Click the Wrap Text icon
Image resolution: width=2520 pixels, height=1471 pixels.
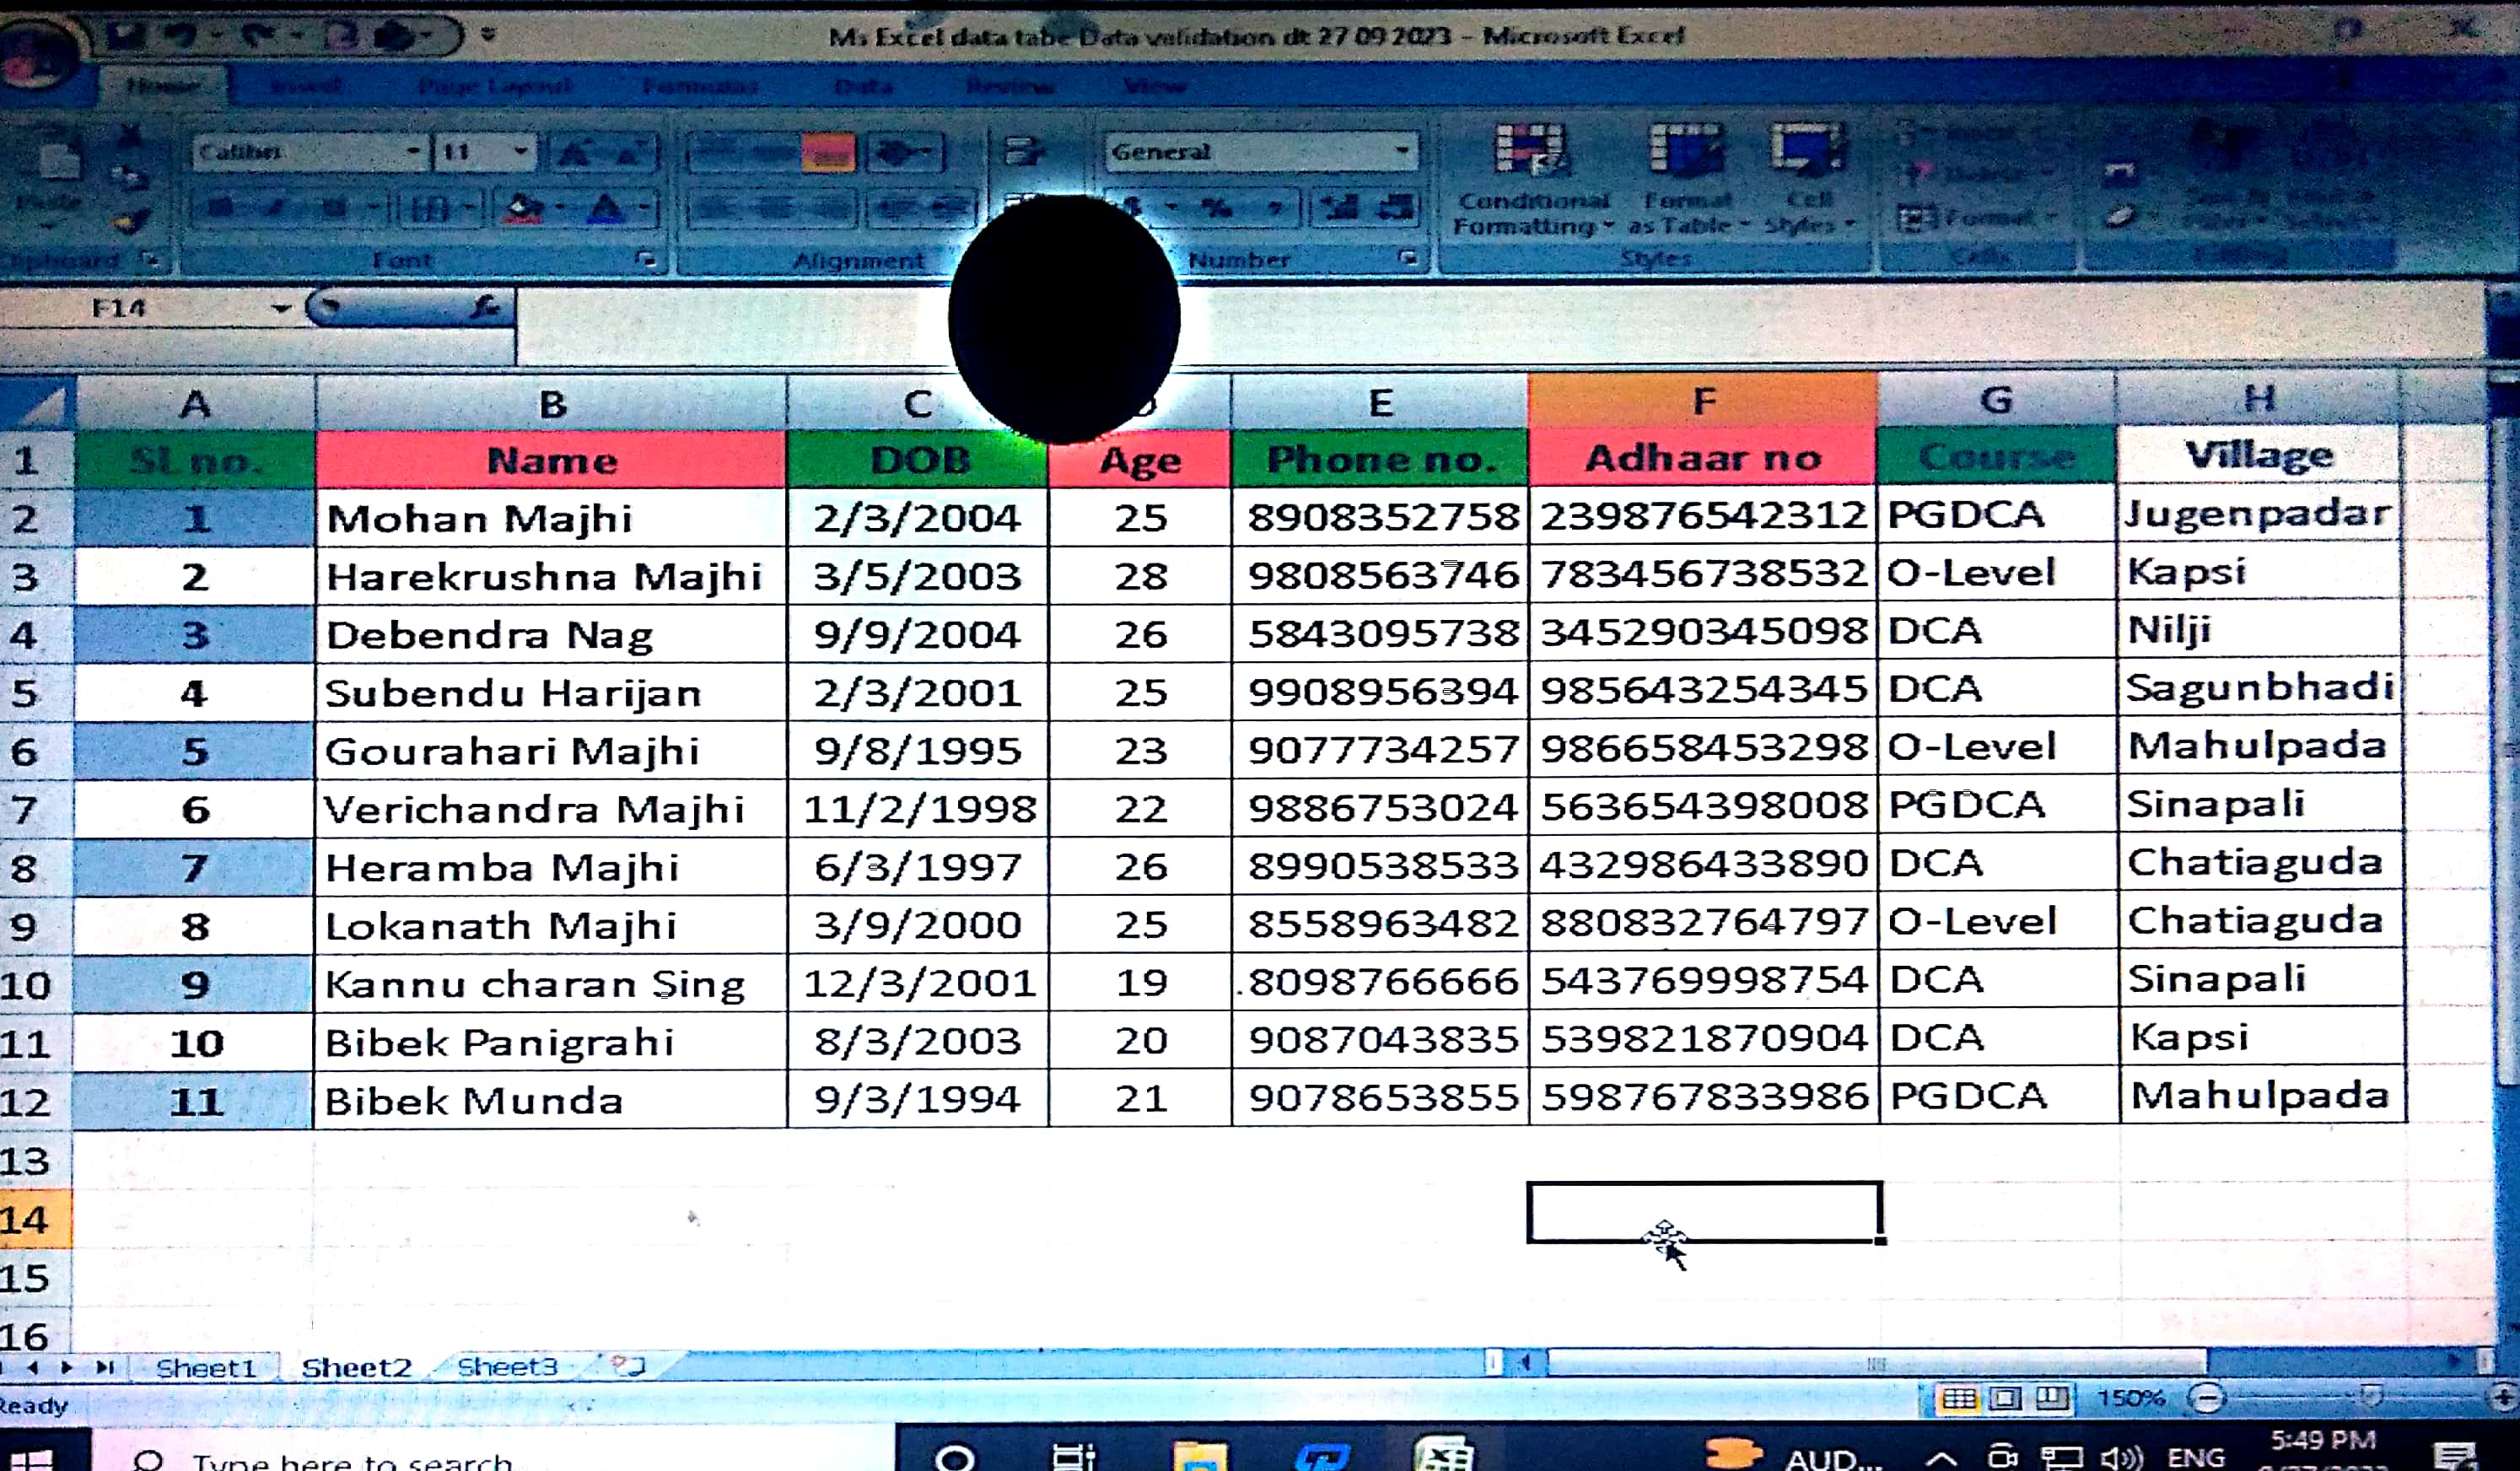point(1022,152)
